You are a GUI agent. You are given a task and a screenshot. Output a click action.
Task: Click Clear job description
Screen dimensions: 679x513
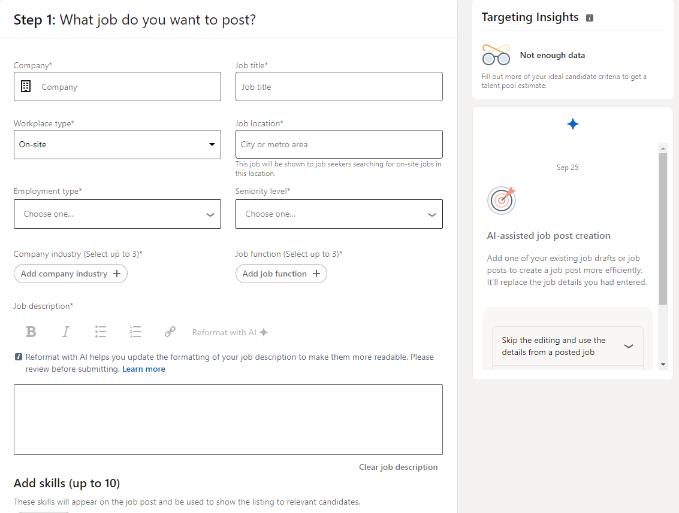pyautogui.click(x=398, y=467)
